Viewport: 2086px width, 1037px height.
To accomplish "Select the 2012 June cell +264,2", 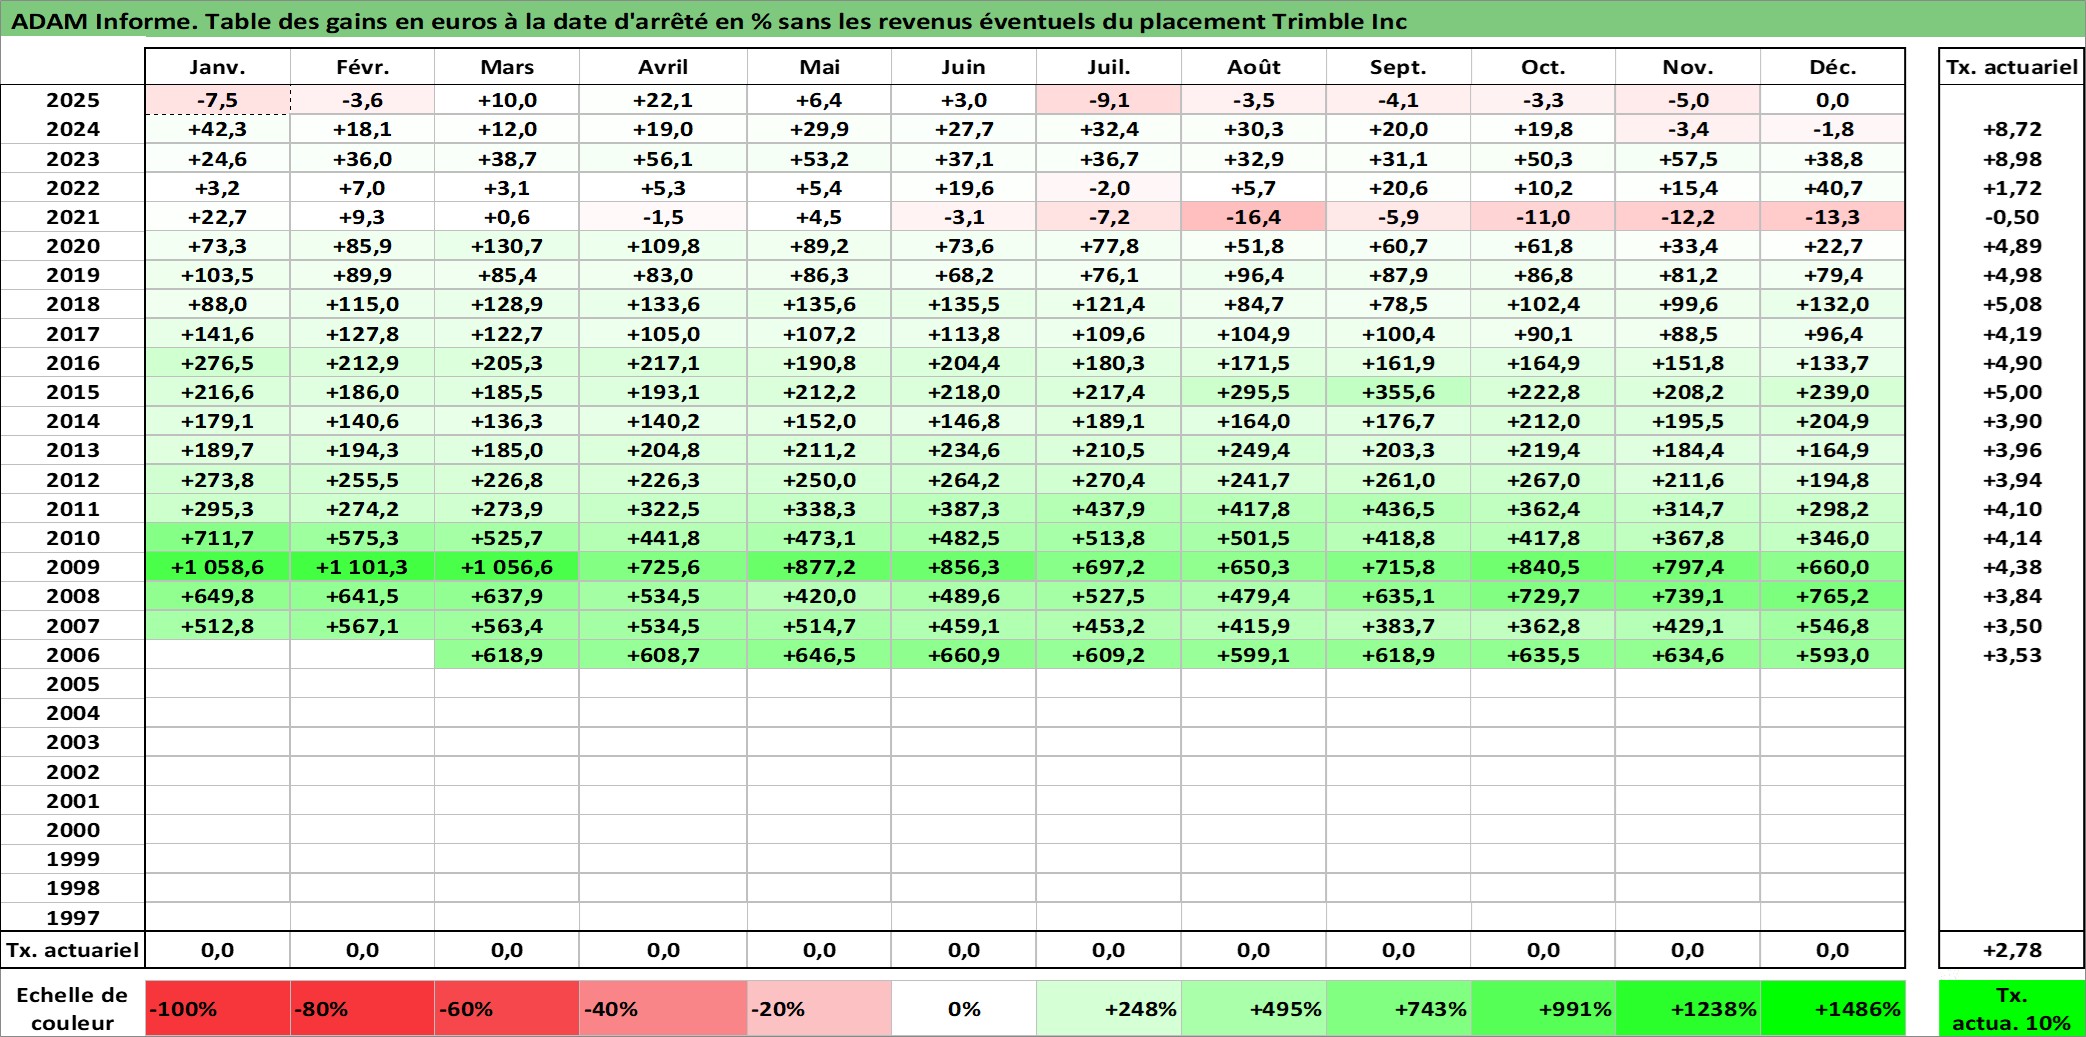I will tap(963, 480).
